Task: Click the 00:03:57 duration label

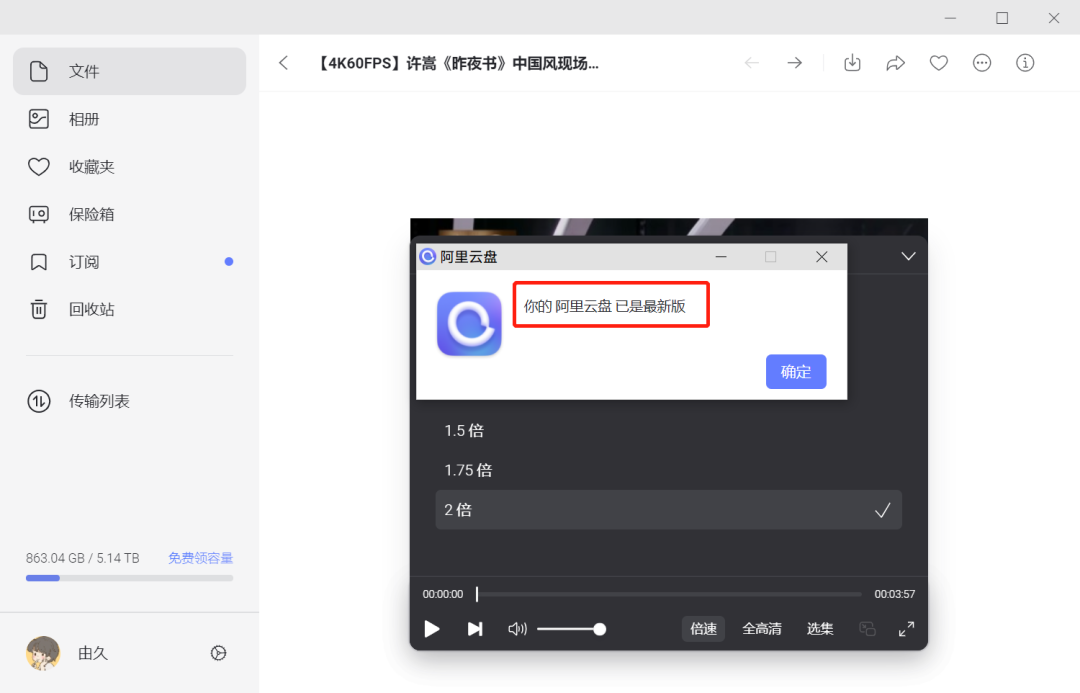Action: click(895, 594)
